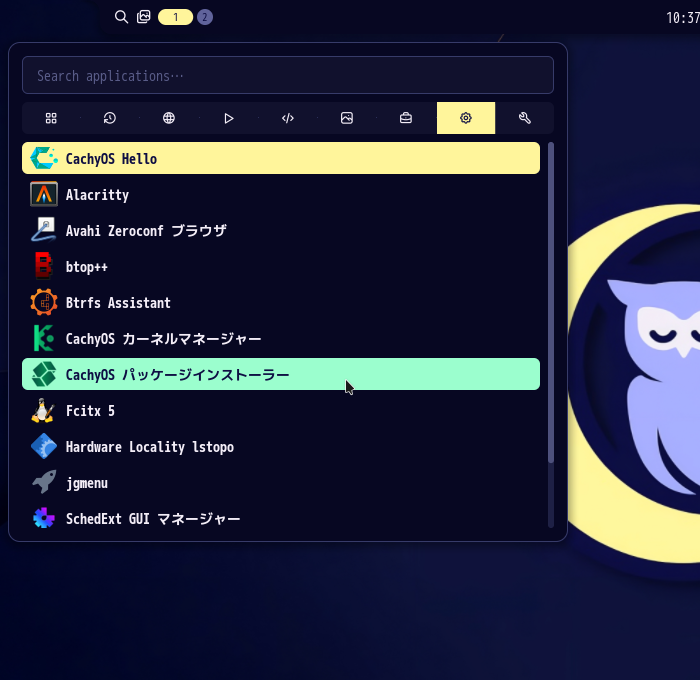Click the Avahi Zeroconf icon
Image resolution: width=700 pixels, height=680 pixels.
tap(44, 229)
